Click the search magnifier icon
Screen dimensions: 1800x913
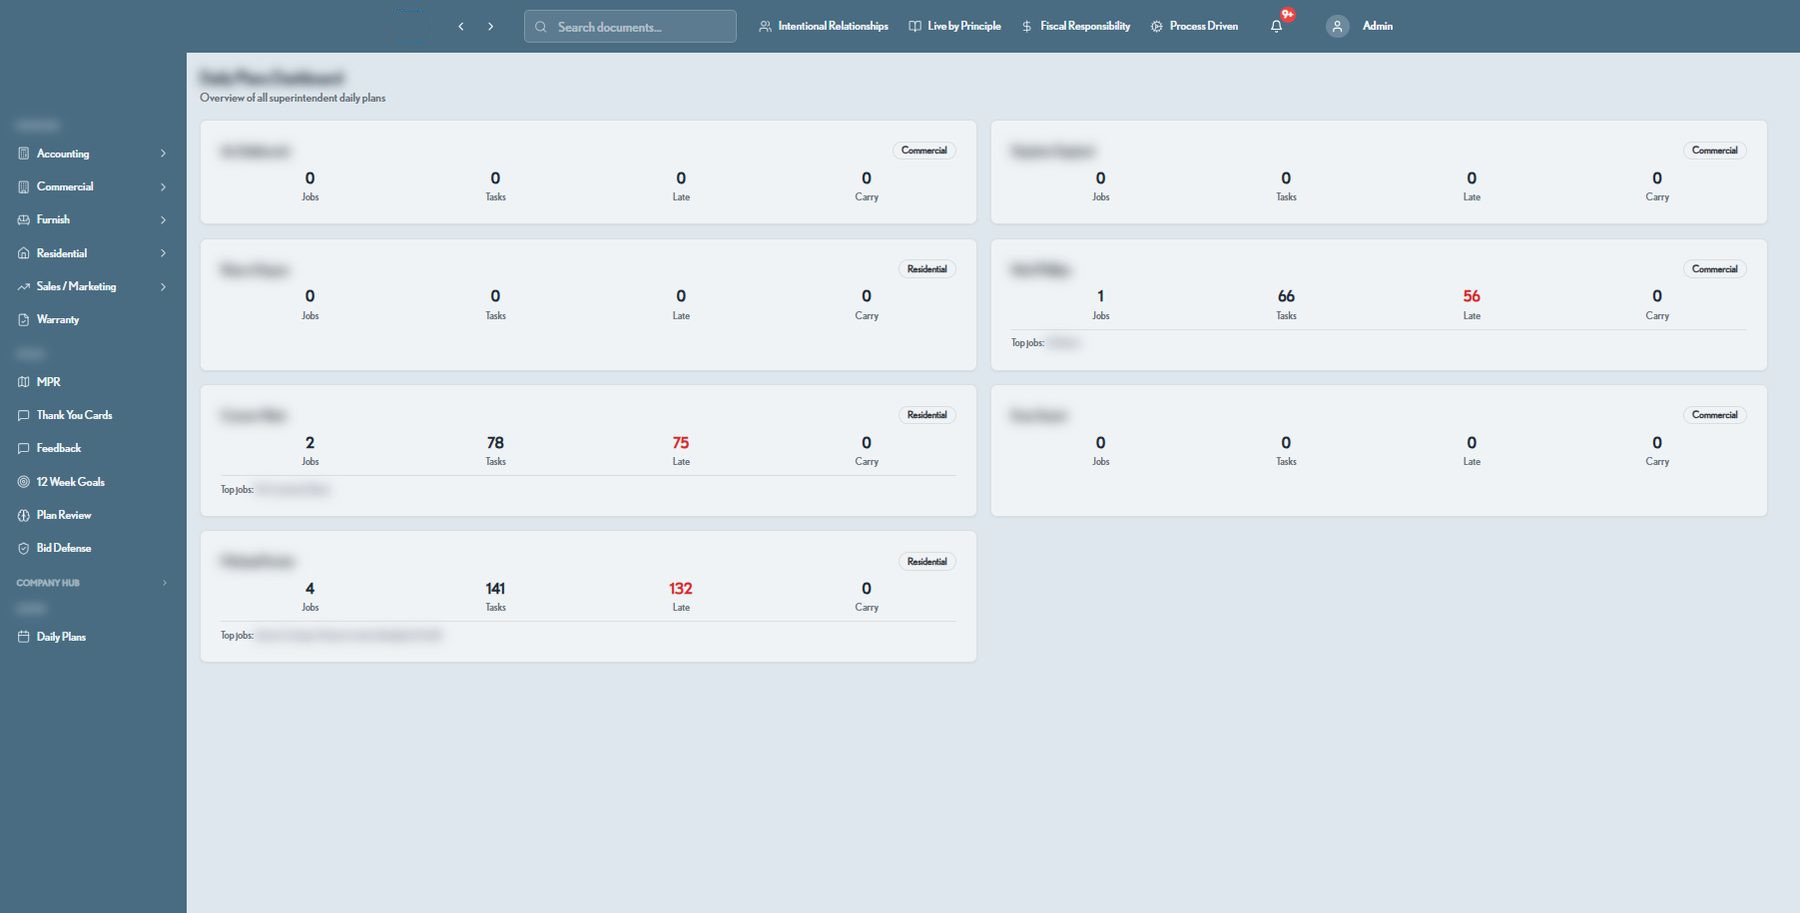point(541,27)
